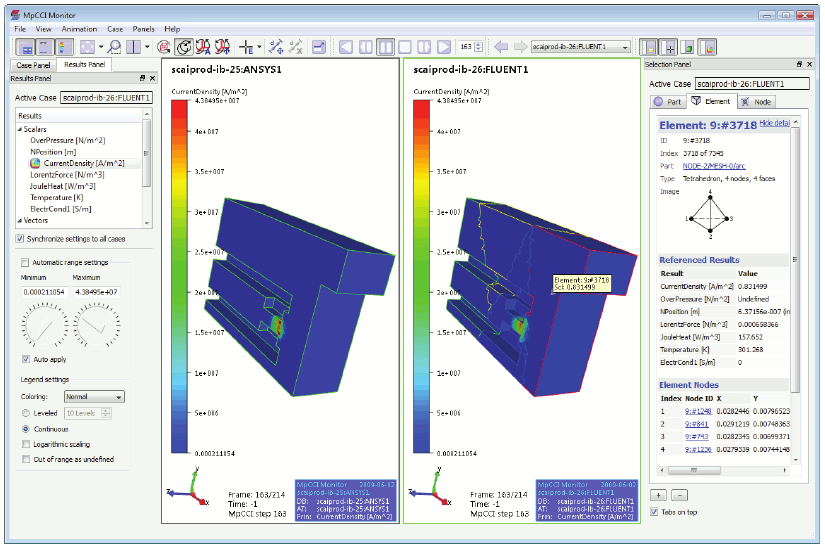The height and width of the screenshot is (548, 825).
Task: Open dropdown arrow next to fit-view icon
Action: 100,47
